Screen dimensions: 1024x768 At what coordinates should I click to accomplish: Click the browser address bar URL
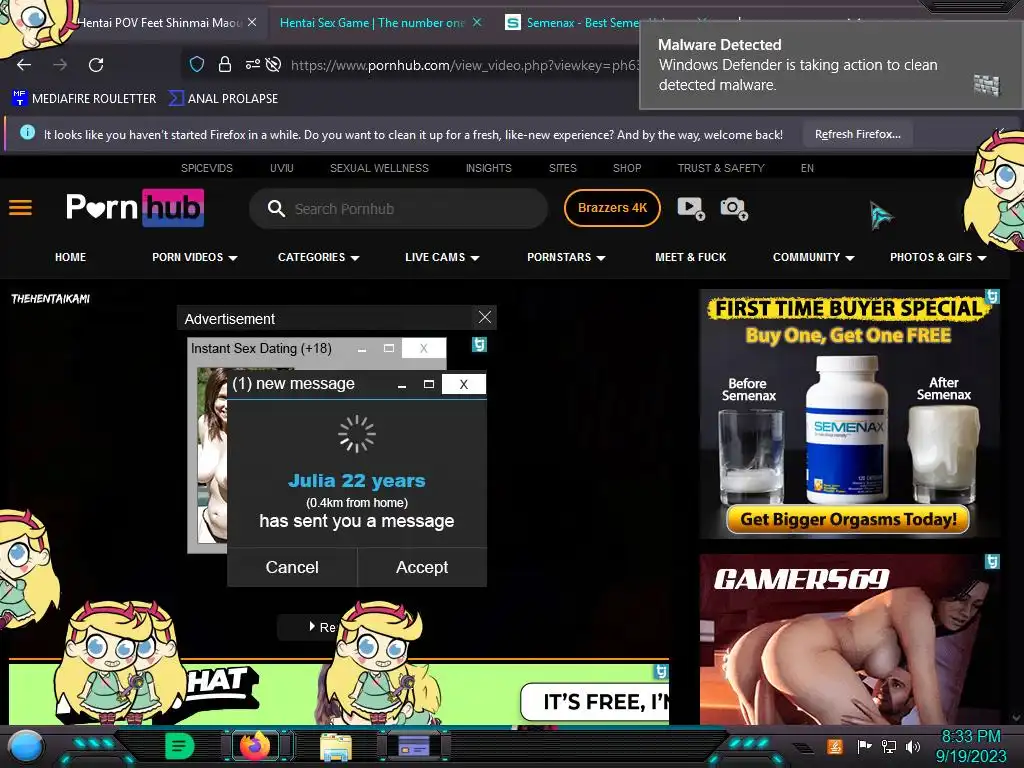pyautogui.click(x=465, y=65)
